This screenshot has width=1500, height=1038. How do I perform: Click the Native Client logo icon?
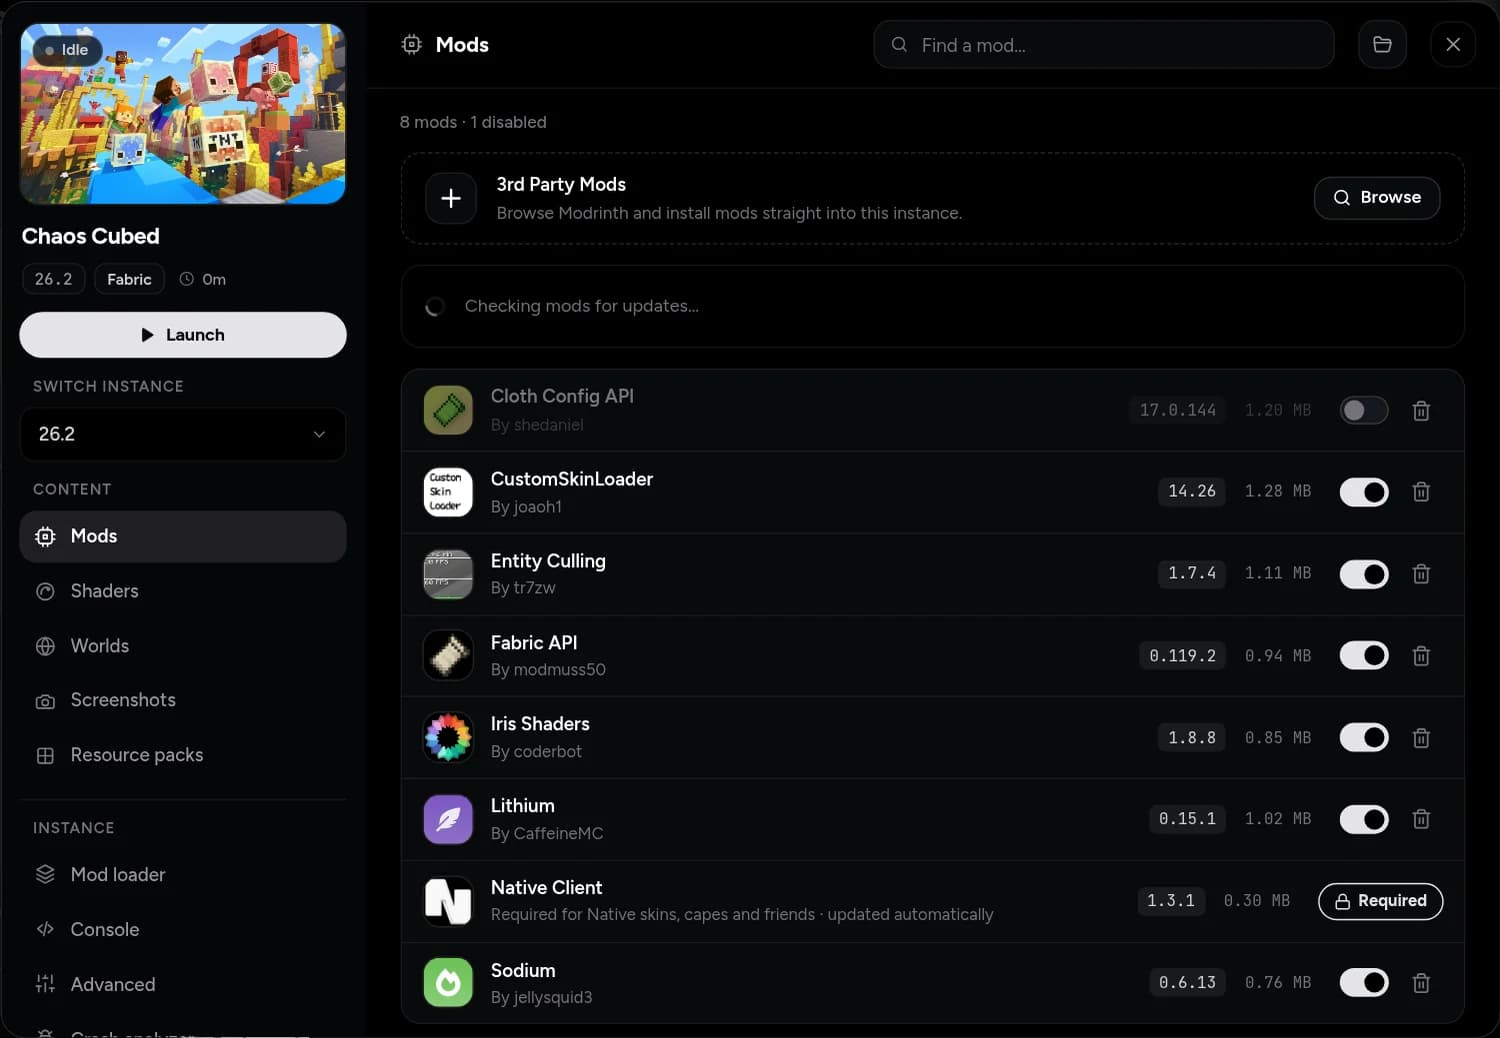[448, 901]
